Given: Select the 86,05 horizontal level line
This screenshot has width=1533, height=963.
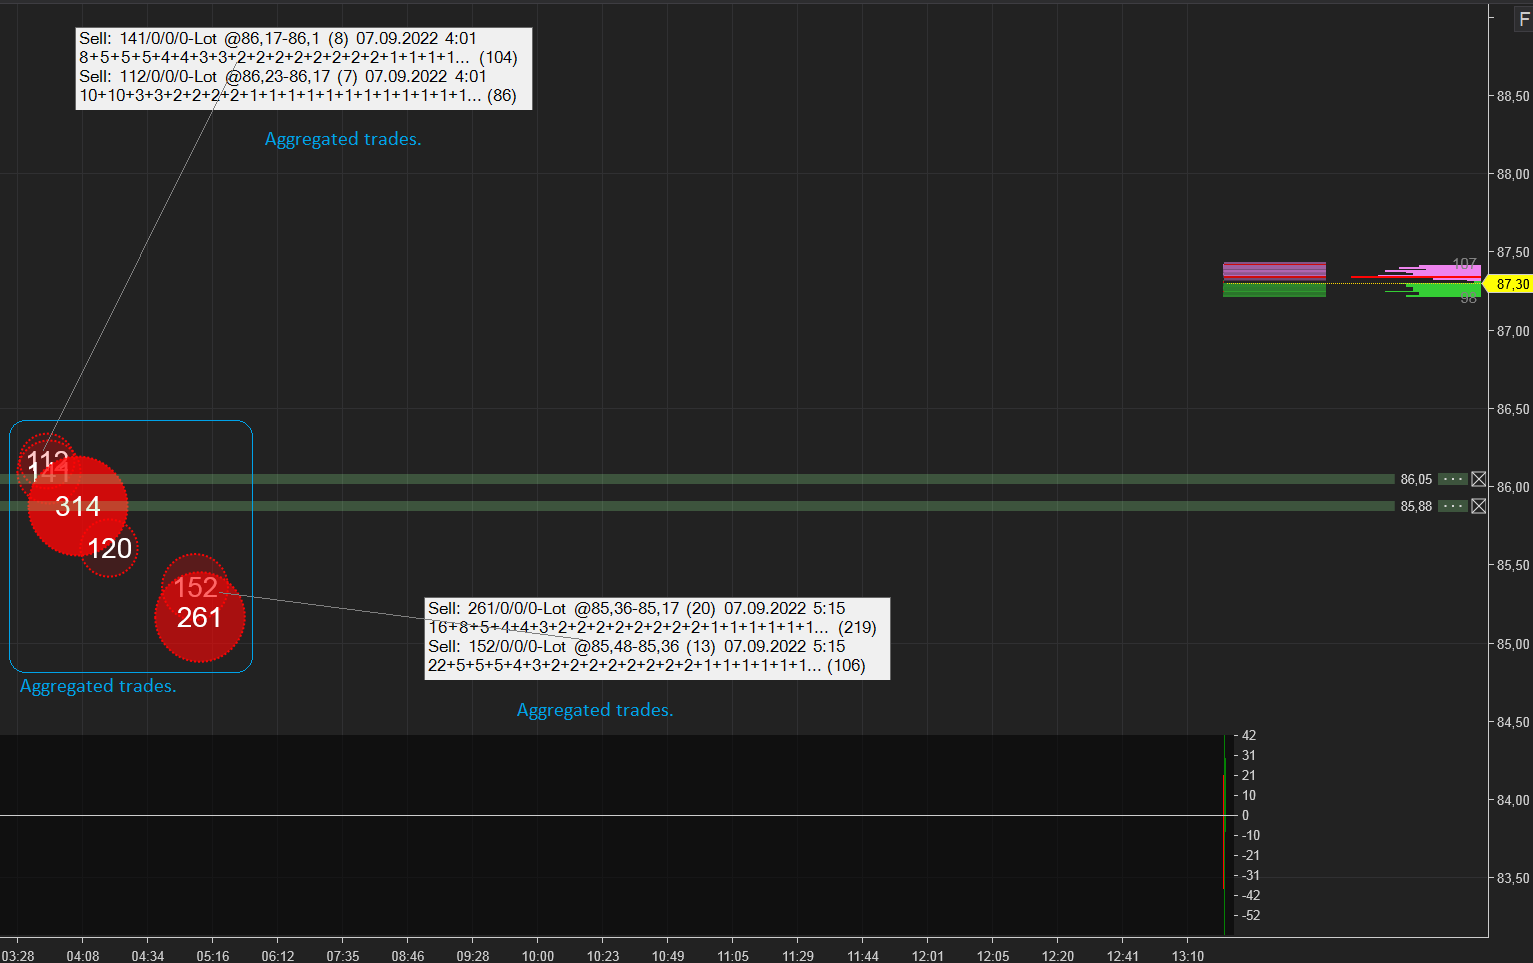Looking at the screenshot, I should (697, 479).
